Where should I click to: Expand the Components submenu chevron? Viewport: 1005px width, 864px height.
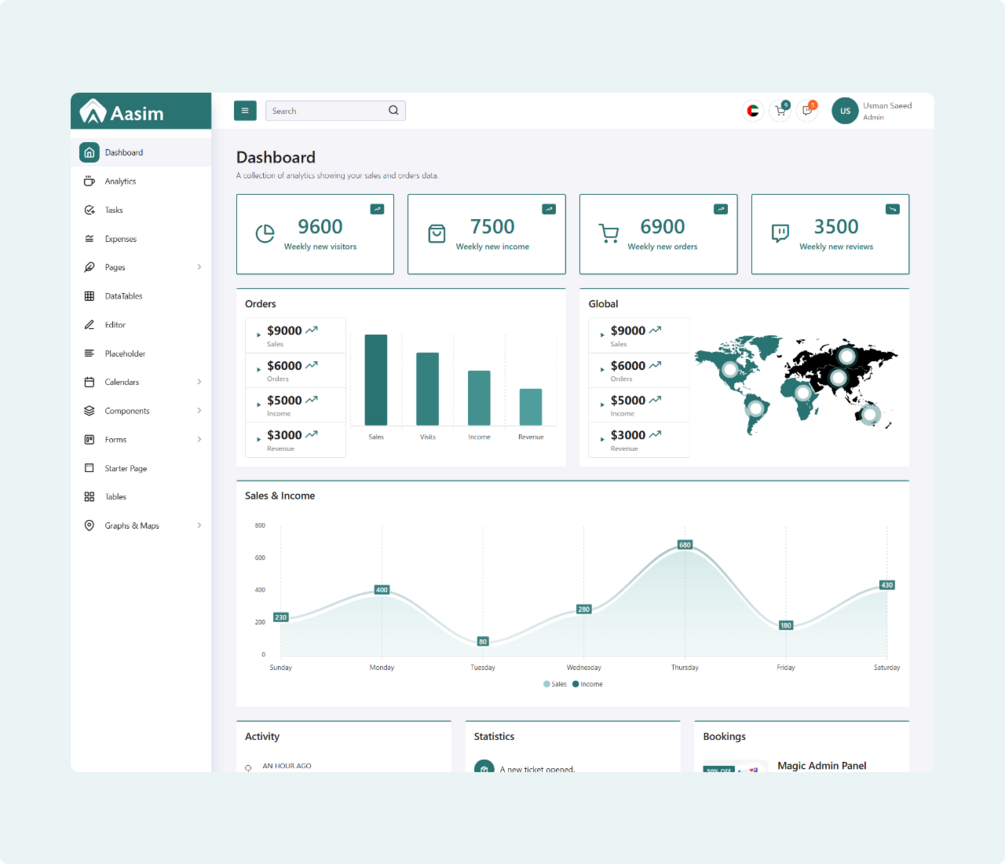[199, 411]
